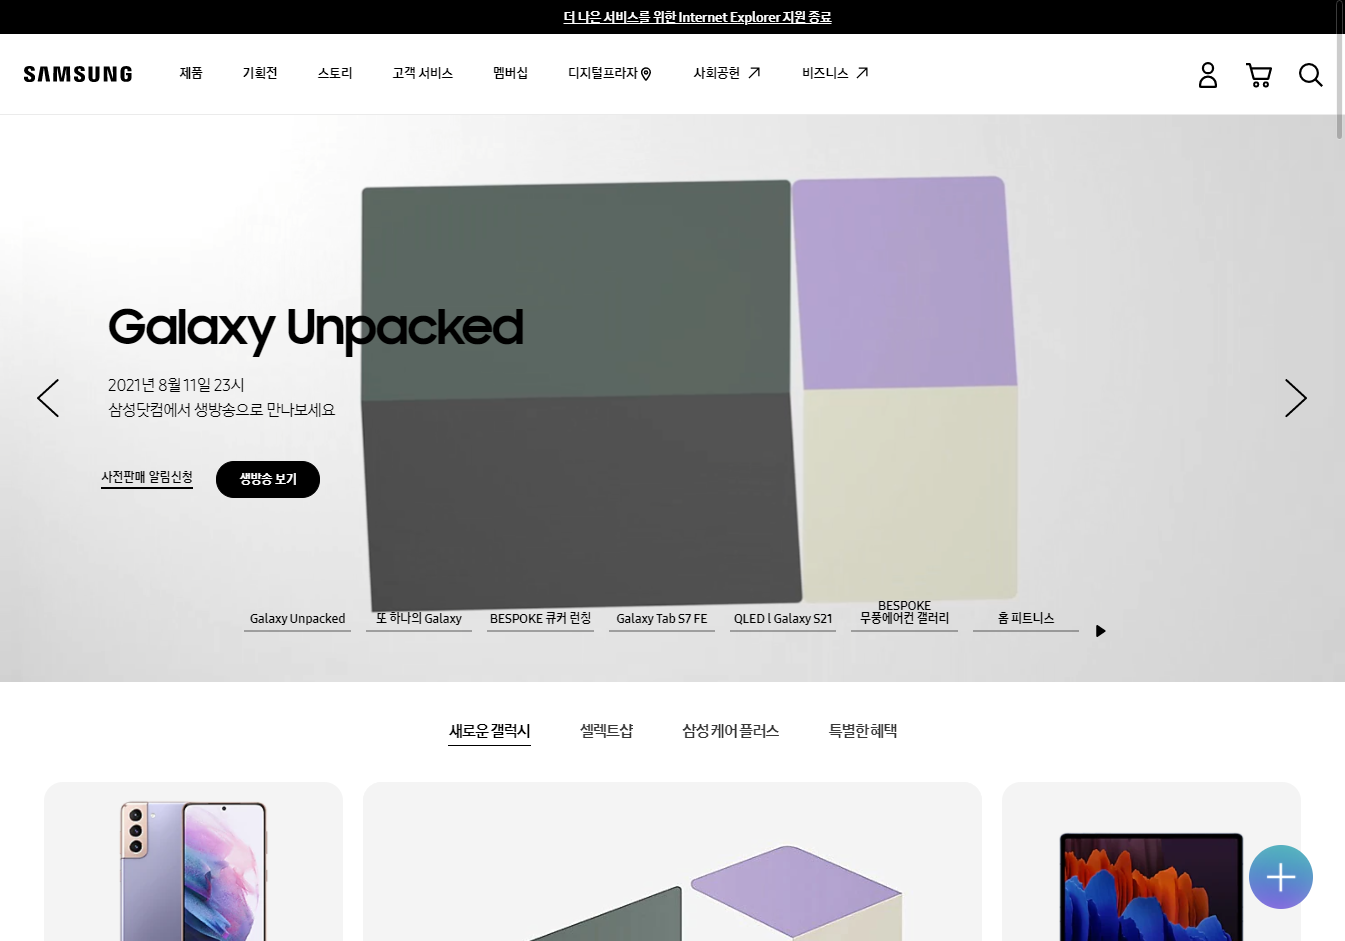
Task: Switch to 삼성 케어 플러스 tab
Action: click(730, 732)
